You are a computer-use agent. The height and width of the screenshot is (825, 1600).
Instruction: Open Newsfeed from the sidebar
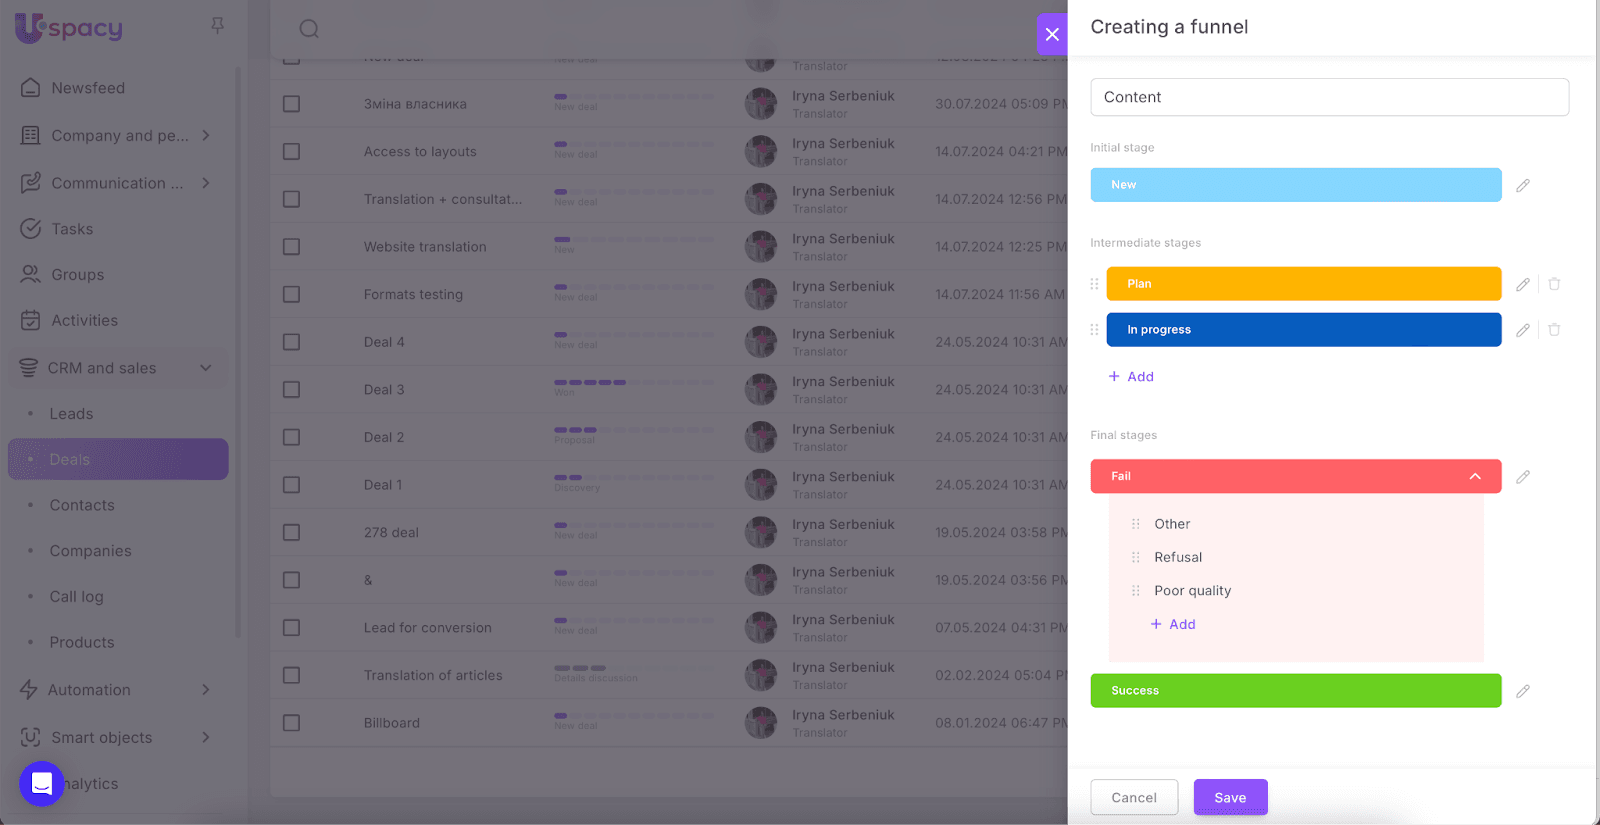coord(88,88)
